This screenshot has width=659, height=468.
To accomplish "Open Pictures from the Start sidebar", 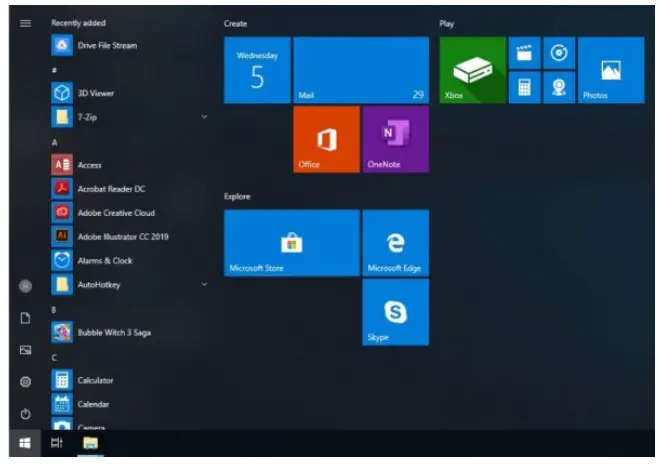I will click(x=25, y=350).
